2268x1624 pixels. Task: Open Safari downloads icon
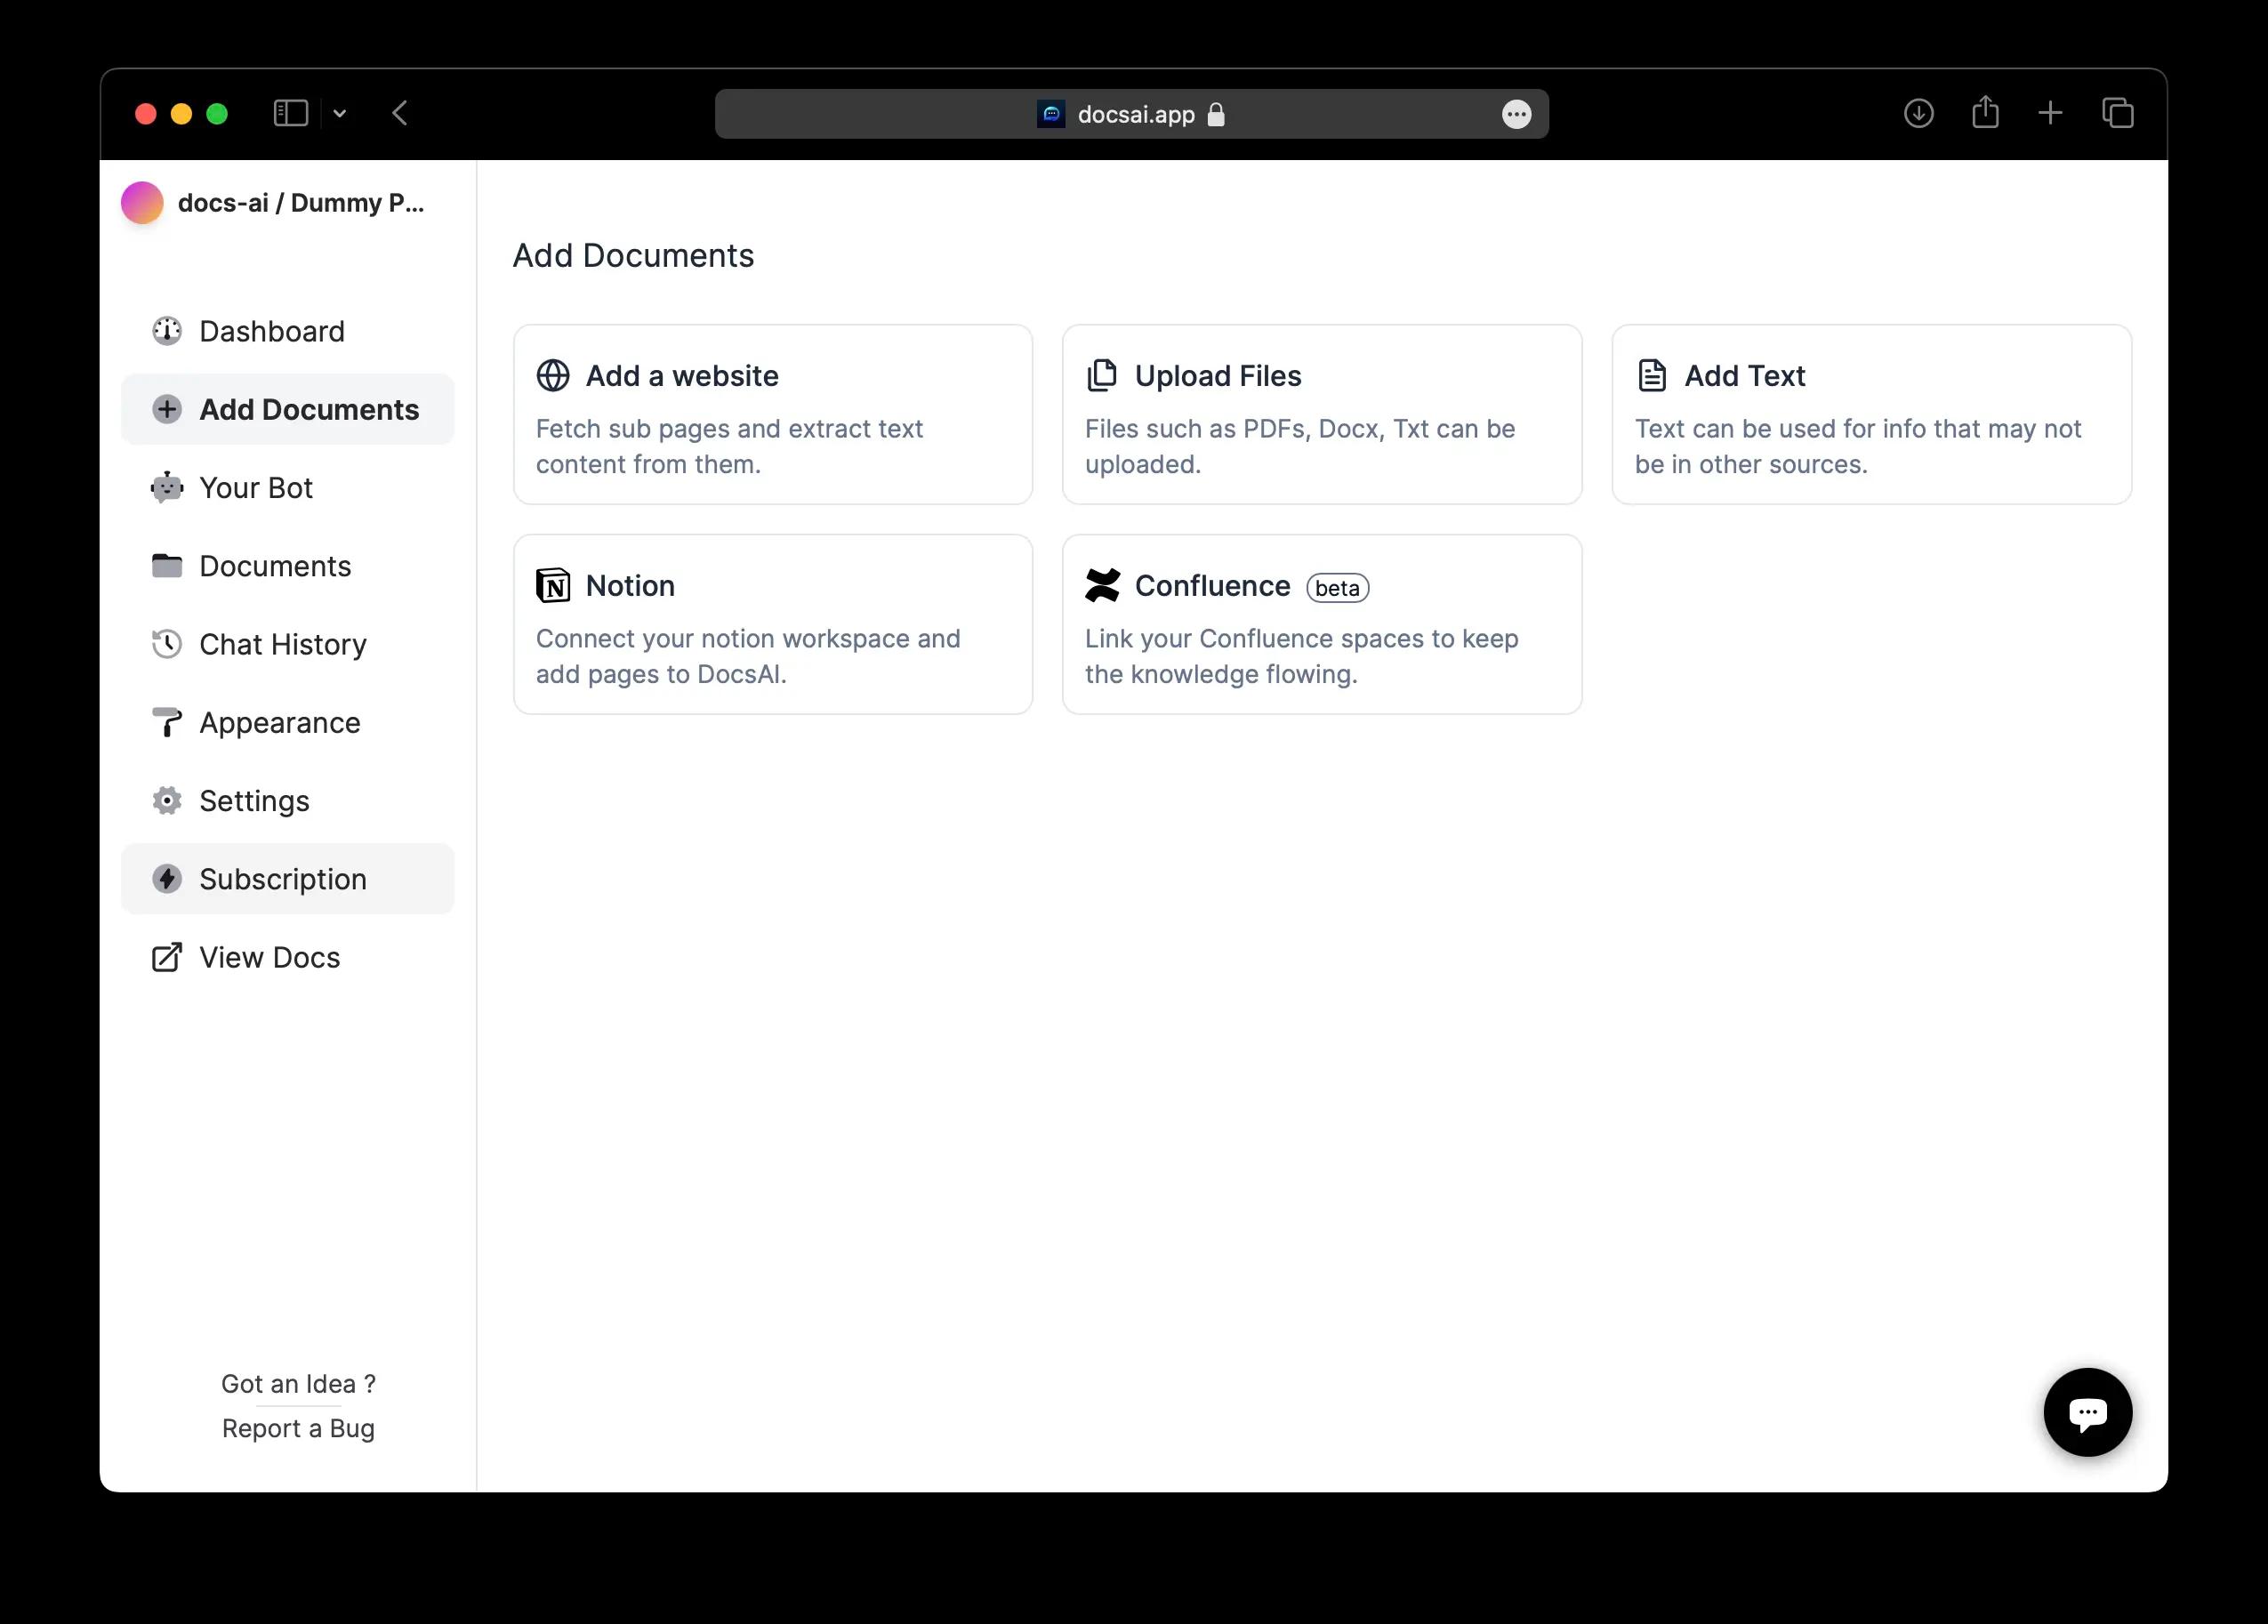(1918, 114)
